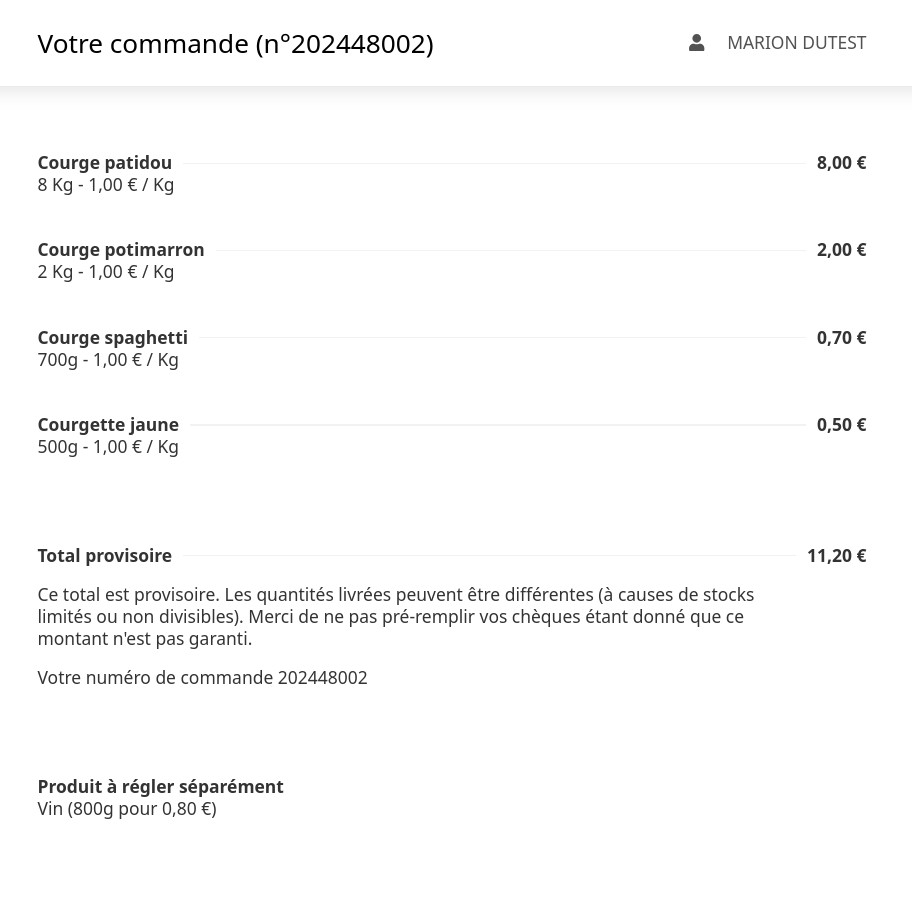
Task: Click the 0,50 € price of Courgette jaune
Action: click(x=841, y=424)
